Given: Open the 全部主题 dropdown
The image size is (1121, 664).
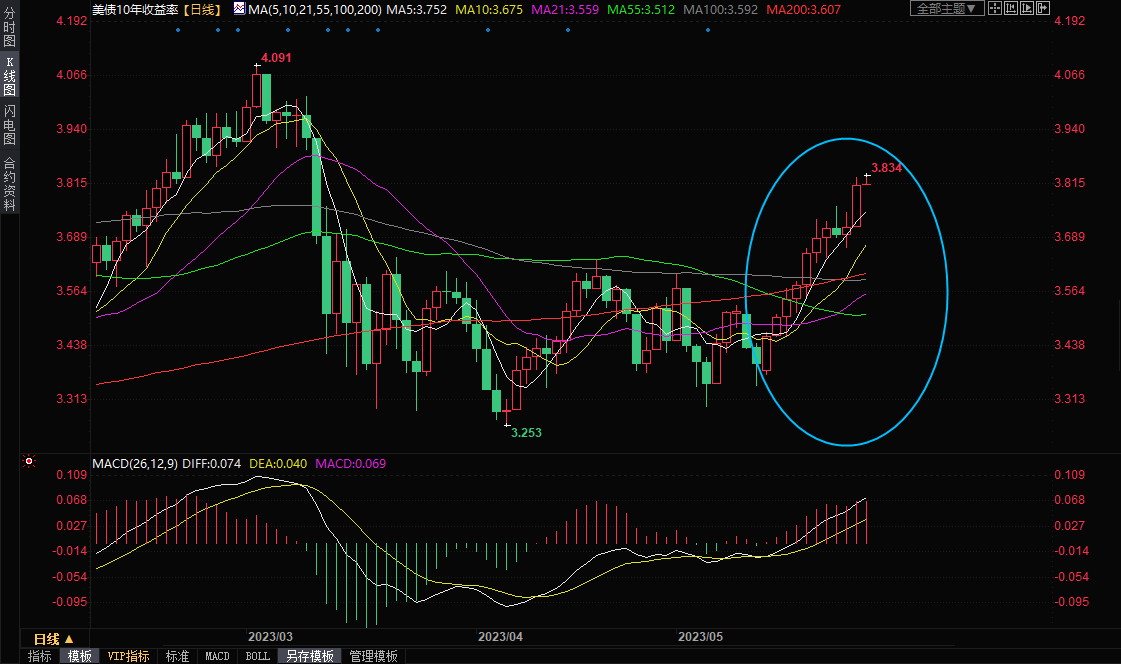Looking at the screenshot, I should pyautogui.click(x=944, y=9).
